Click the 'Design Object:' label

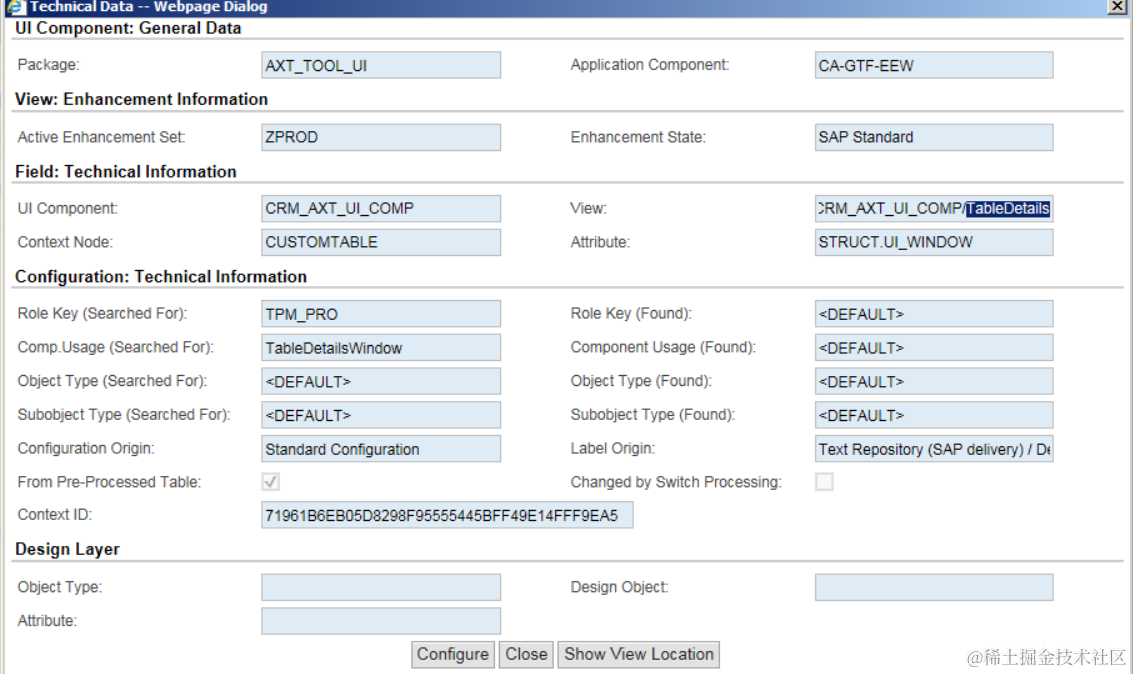(x=619, y=587)
